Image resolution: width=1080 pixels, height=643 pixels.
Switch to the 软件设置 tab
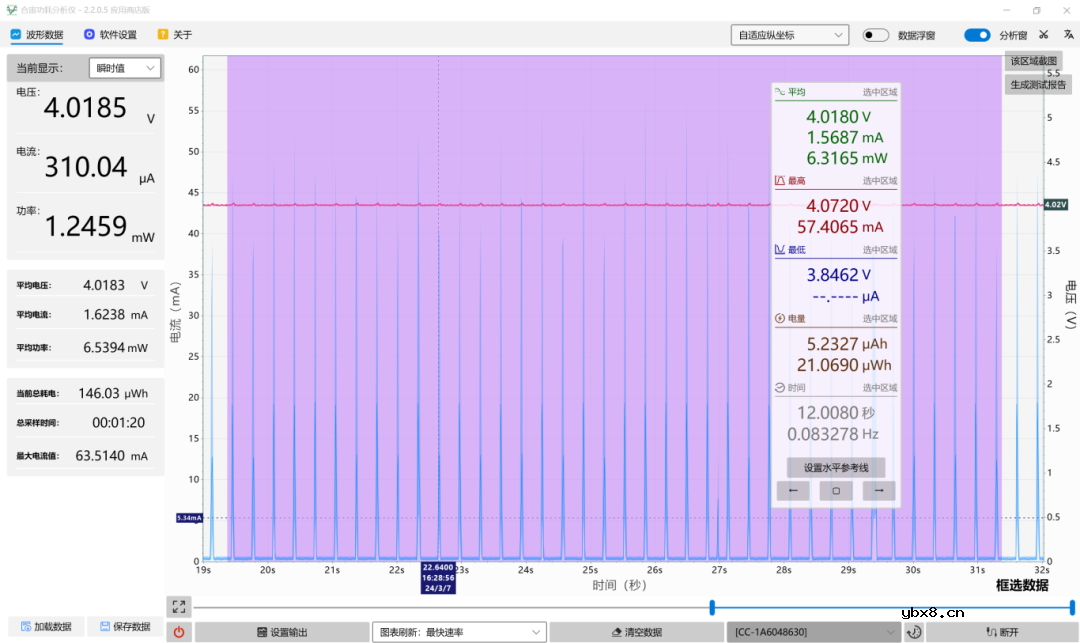110,35
